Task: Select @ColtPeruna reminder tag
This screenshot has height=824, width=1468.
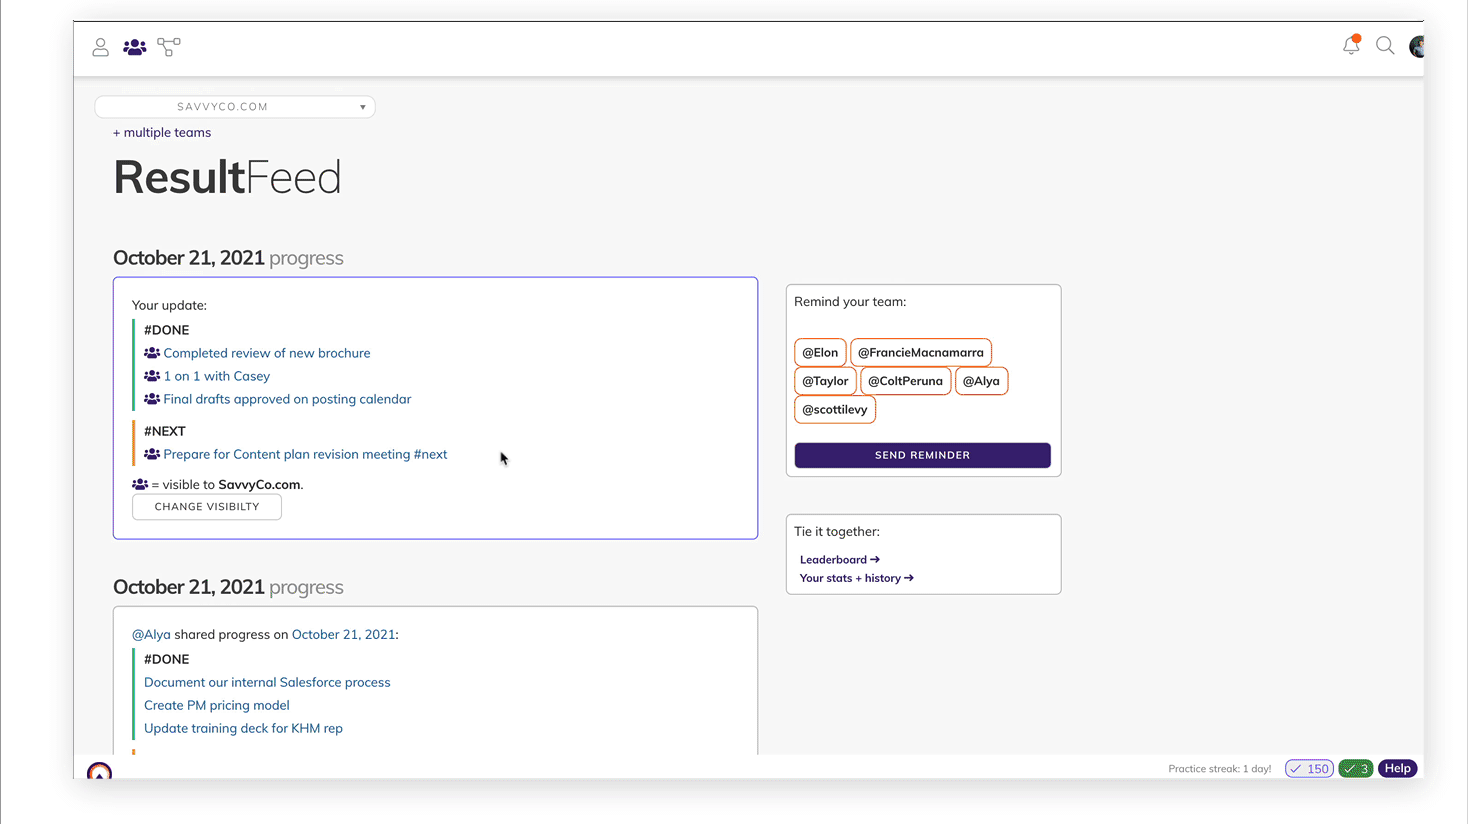Action: pyautogui.click(x=905, y=381)
